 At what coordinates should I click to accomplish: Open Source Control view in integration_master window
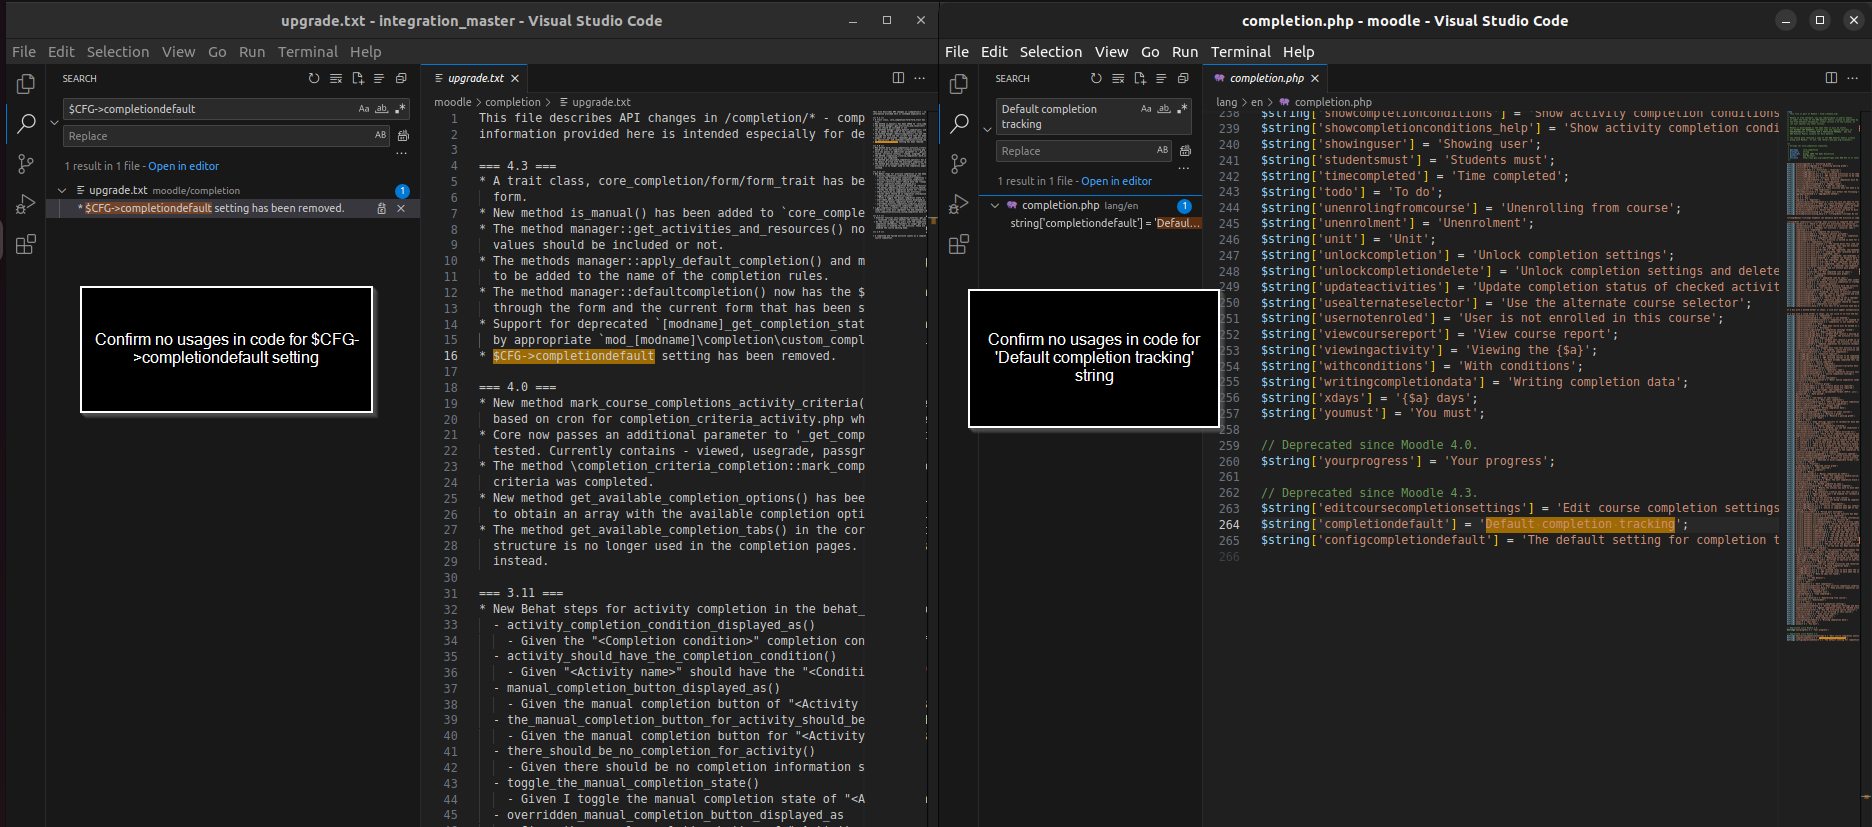tap(26, 164)
